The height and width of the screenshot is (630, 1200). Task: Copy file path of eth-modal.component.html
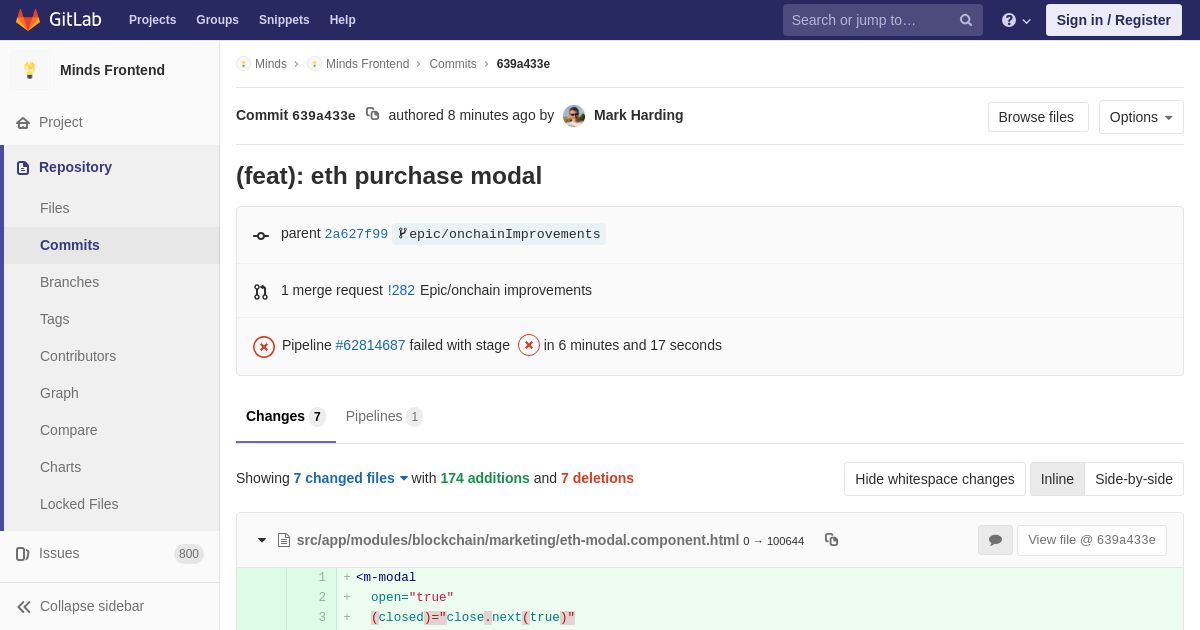pos(831,540)
